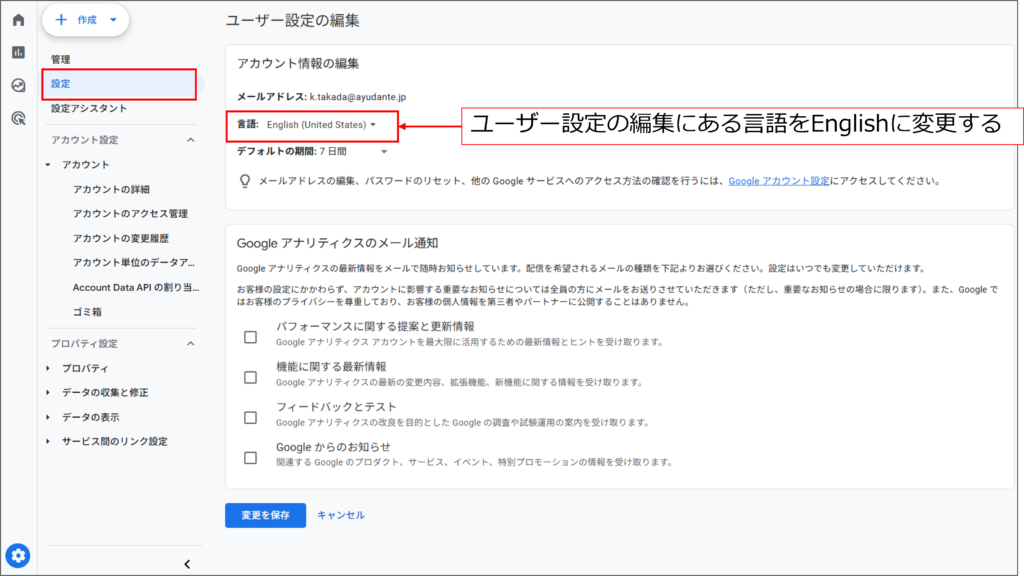
Task: Collapse the sidebar with the left chevron
Action: click(187, 564)
